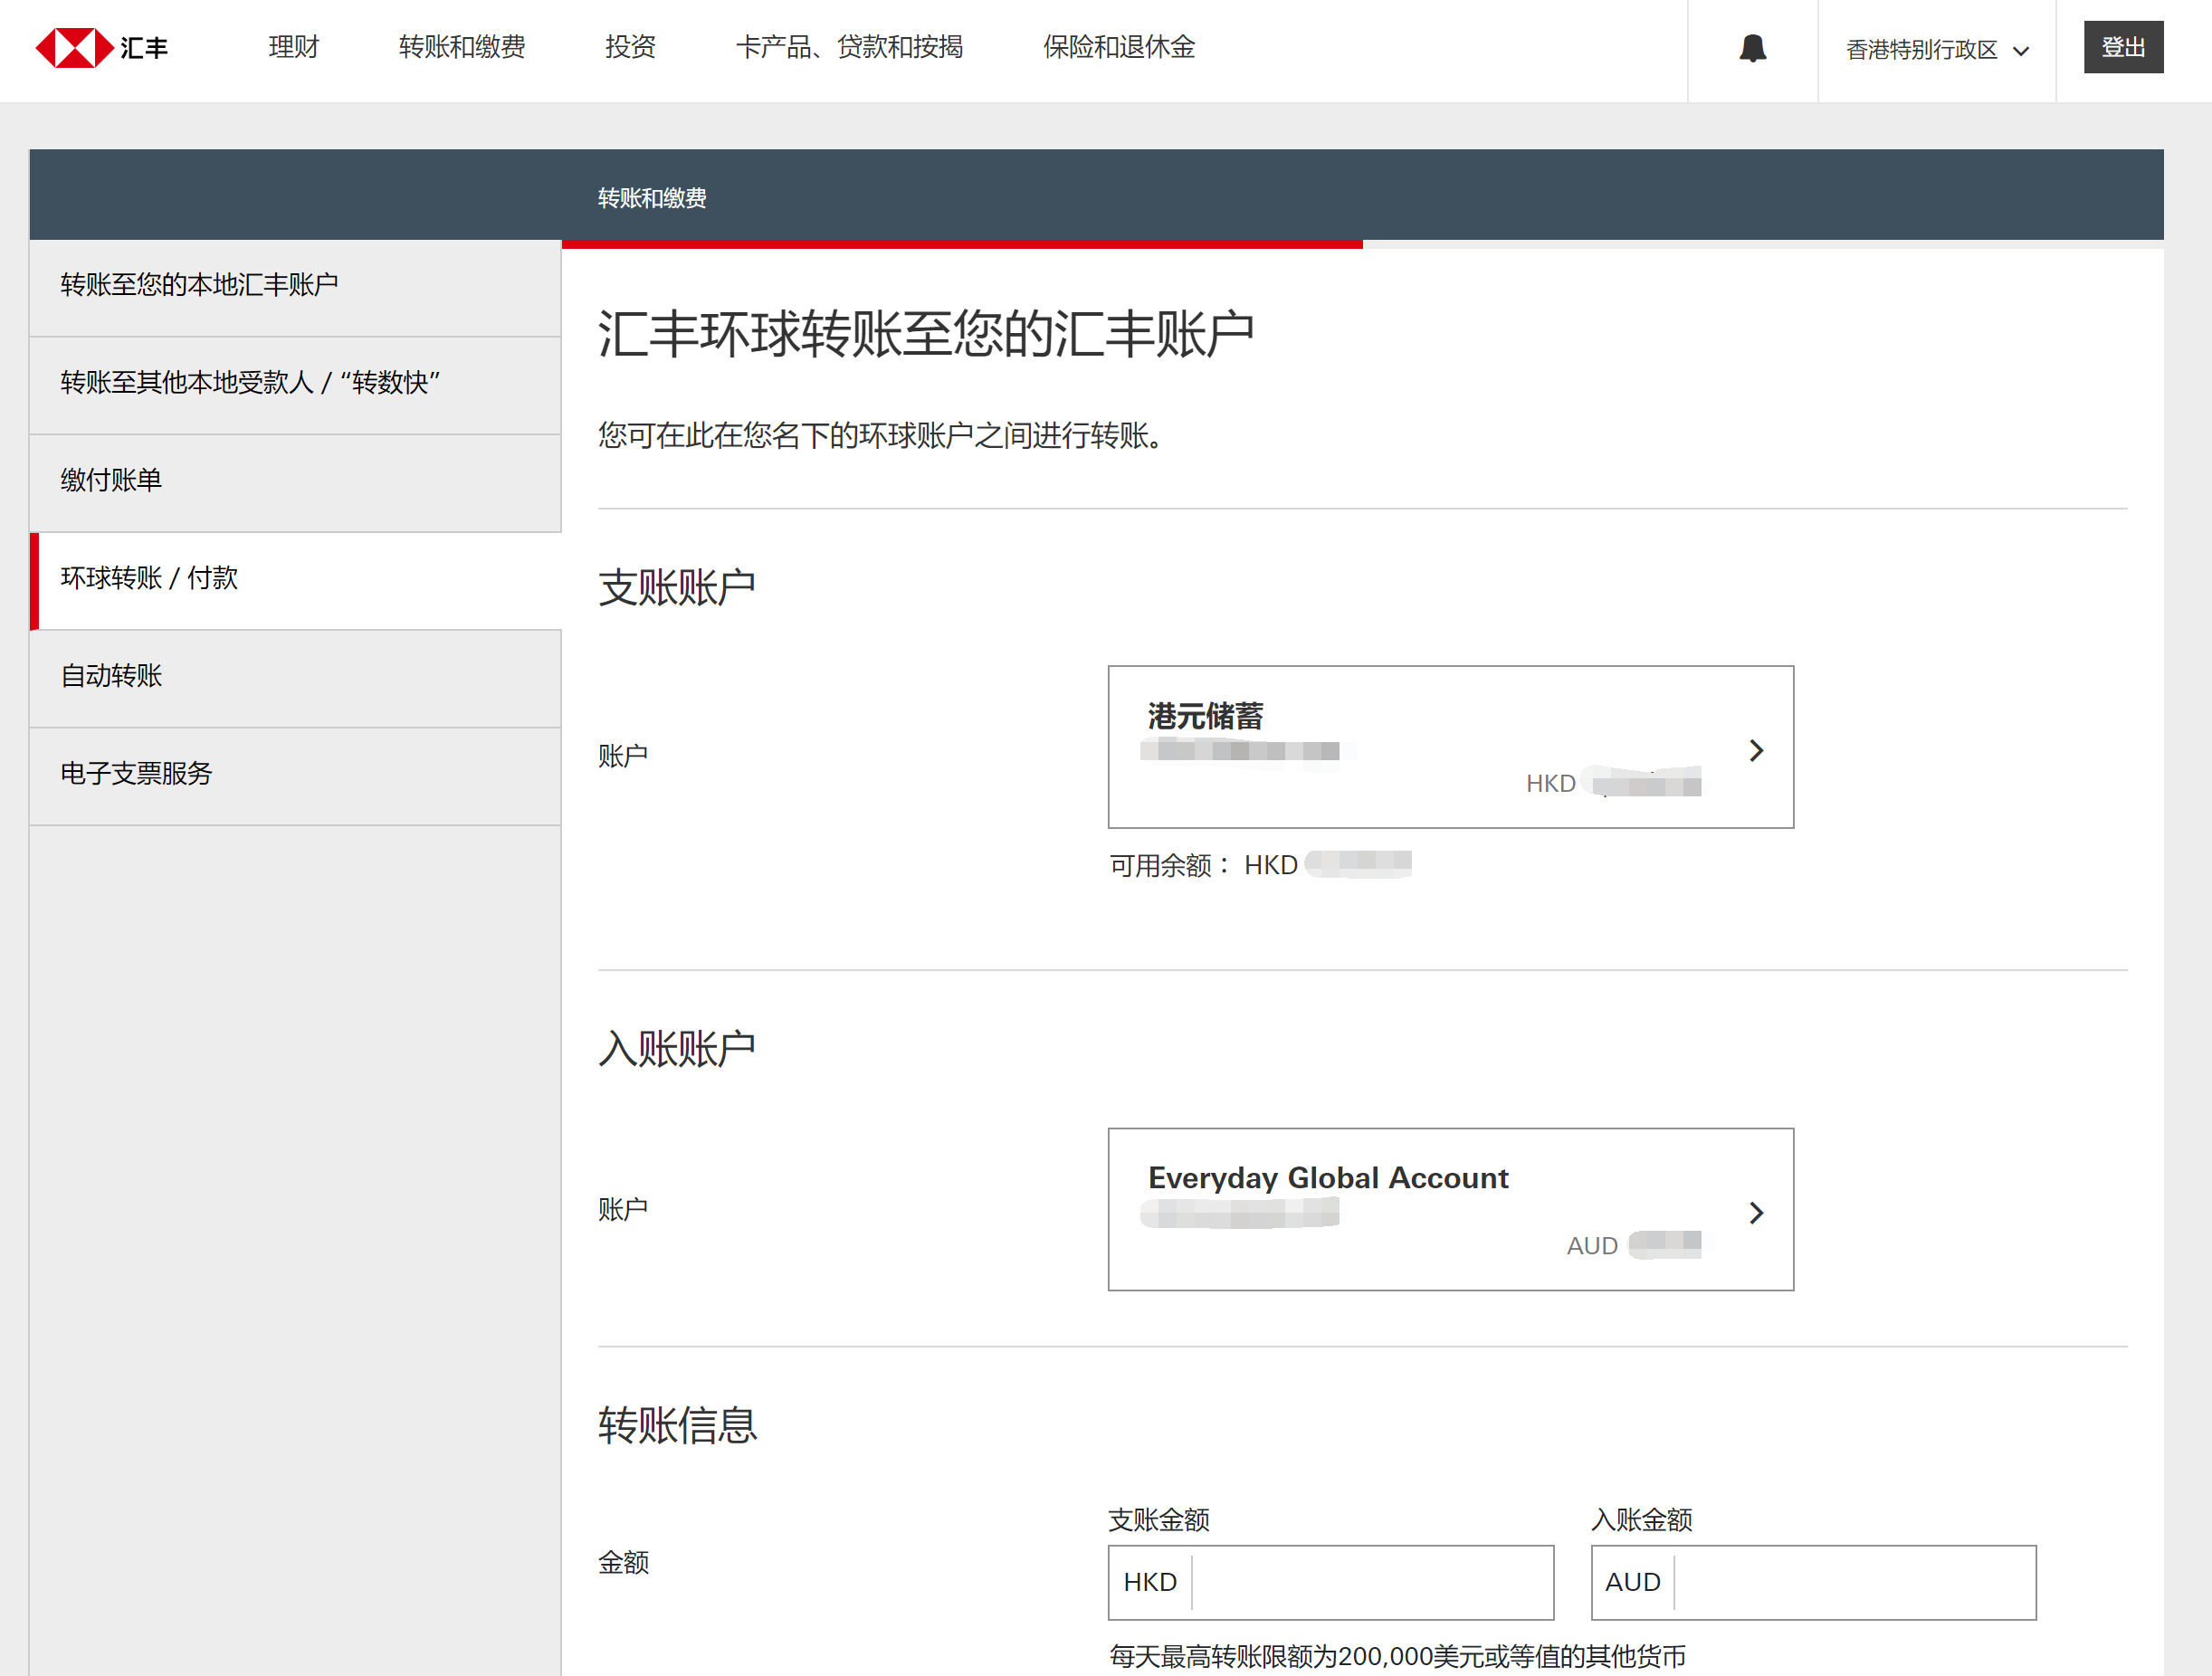Open the notifications bell
2212x1676 pixels.
point(1752,48)
